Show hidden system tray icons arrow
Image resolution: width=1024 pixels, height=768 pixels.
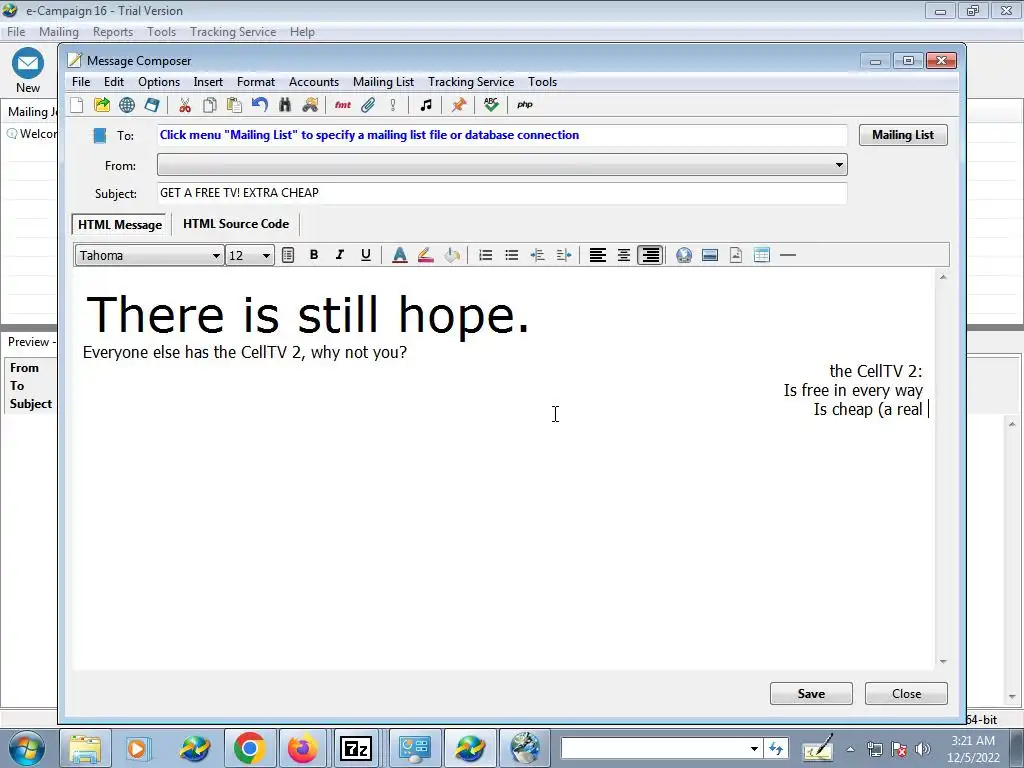tap(850, 749)
